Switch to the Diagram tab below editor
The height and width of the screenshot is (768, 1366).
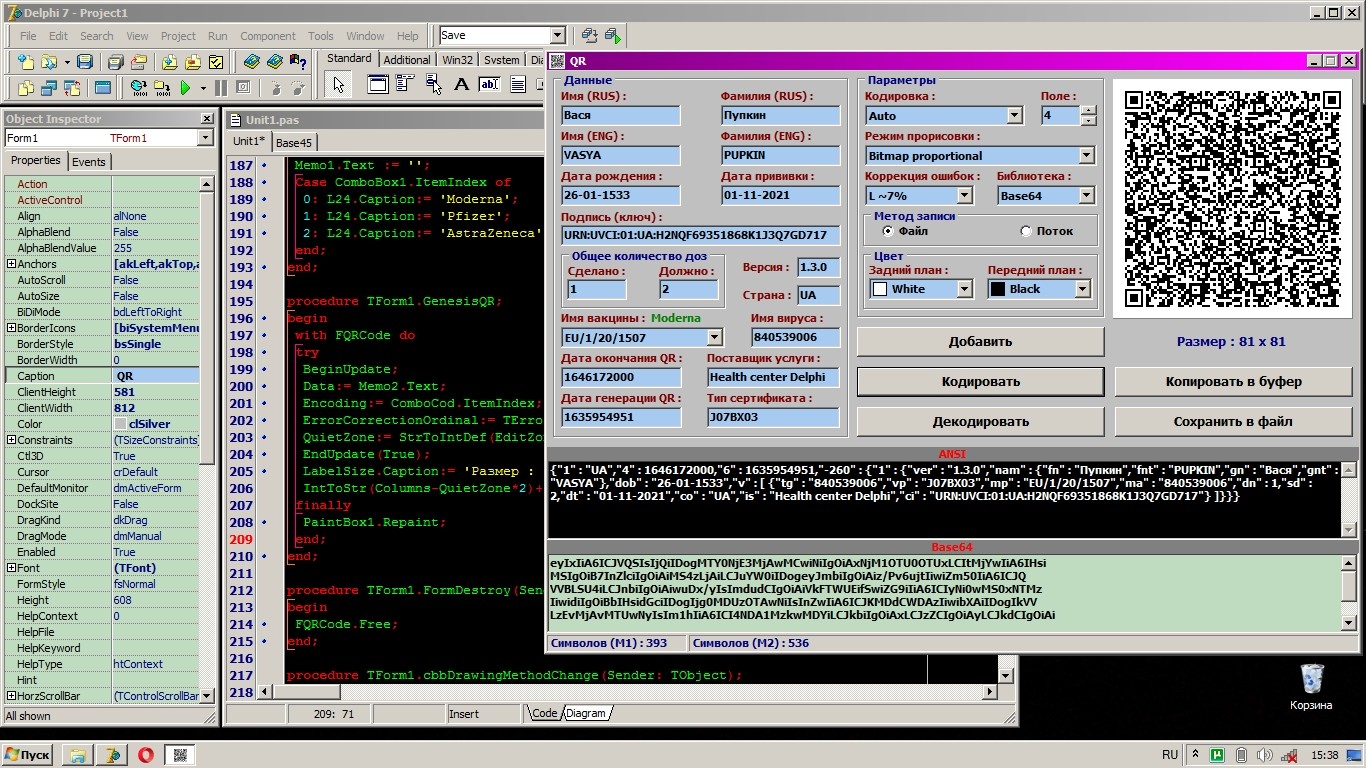pos(586,713)
